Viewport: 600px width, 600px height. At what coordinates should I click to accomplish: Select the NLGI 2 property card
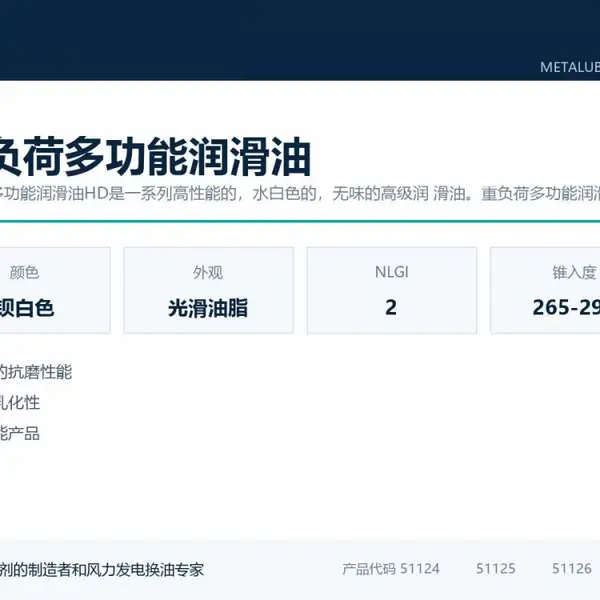point(392,290)
